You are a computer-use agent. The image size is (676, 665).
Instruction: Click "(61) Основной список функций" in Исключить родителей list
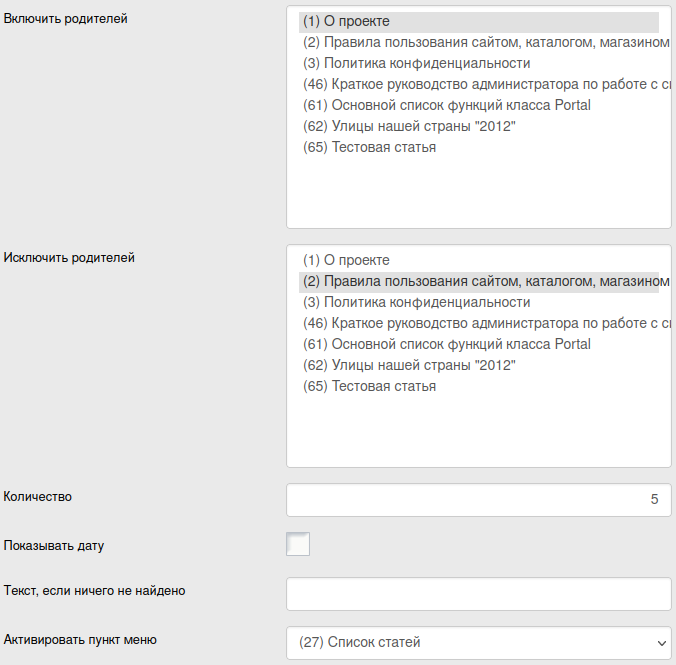coord(446,344)
